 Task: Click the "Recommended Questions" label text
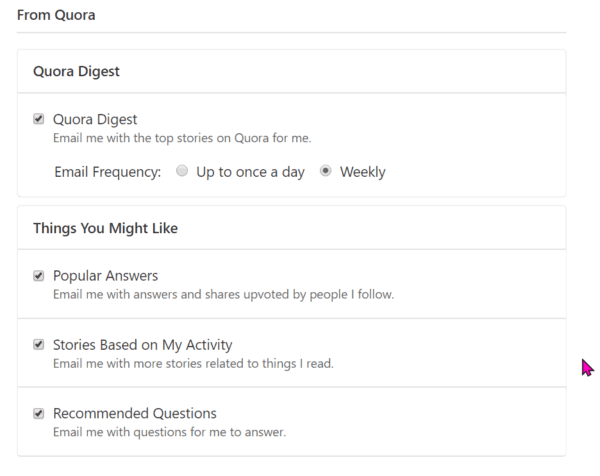point(134,412)
